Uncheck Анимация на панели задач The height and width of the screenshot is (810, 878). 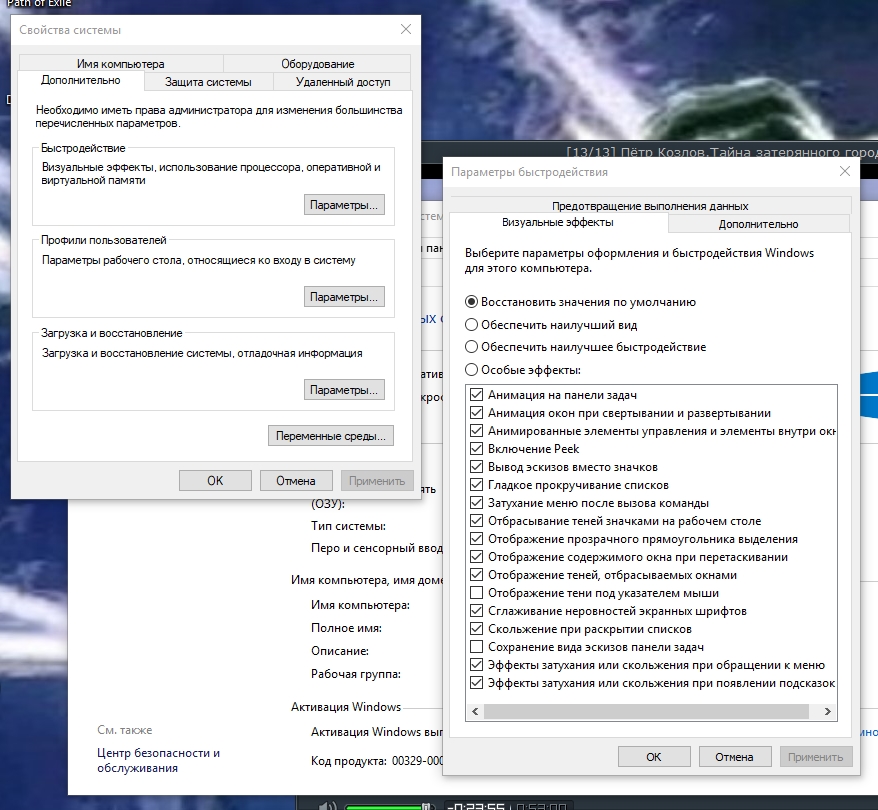[477, 395]
